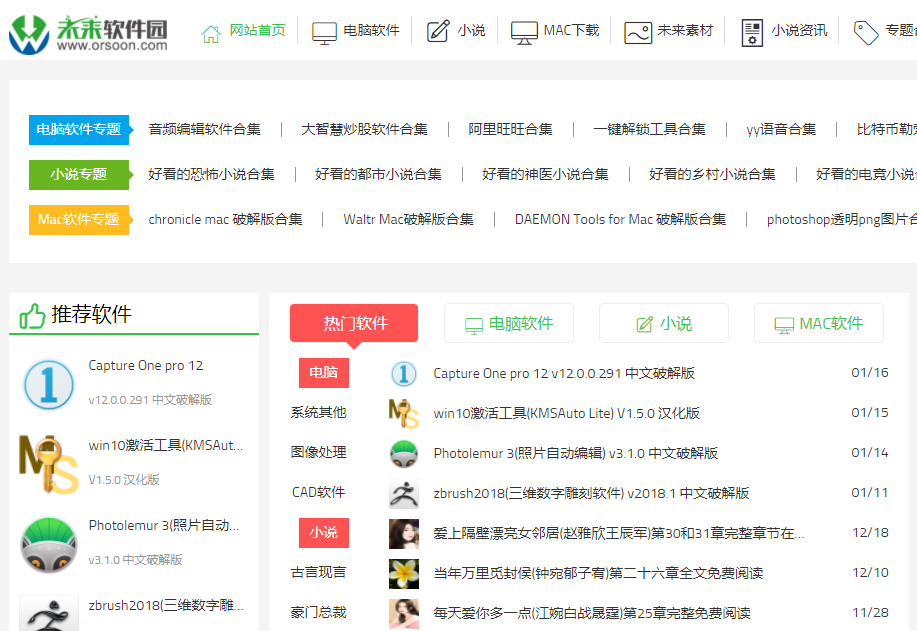Viewport: 917px width, 631px height.
Task: Open 爱上隔壁漂亮女邻居 chapter listing
Action: point(619,533)
